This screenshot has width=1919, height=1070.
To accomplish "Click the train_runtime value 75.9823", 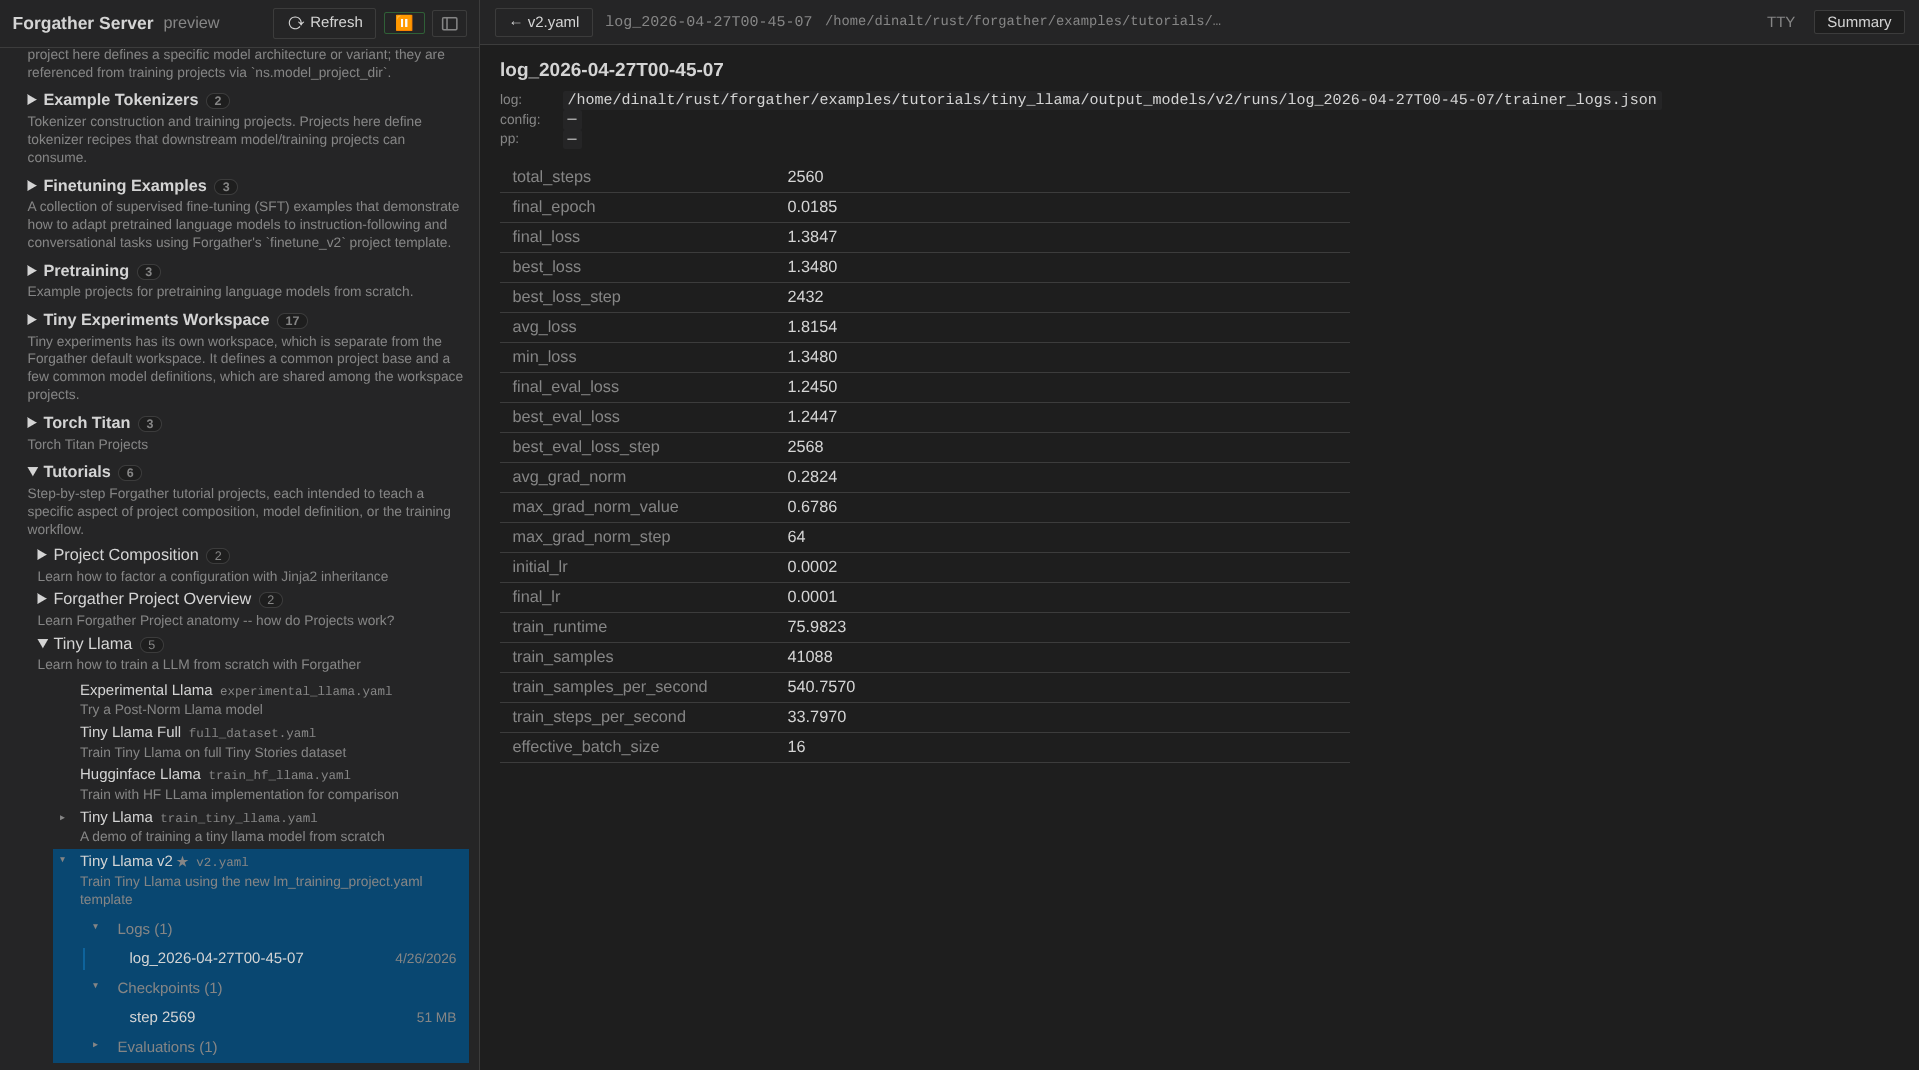I will [816, 627].
